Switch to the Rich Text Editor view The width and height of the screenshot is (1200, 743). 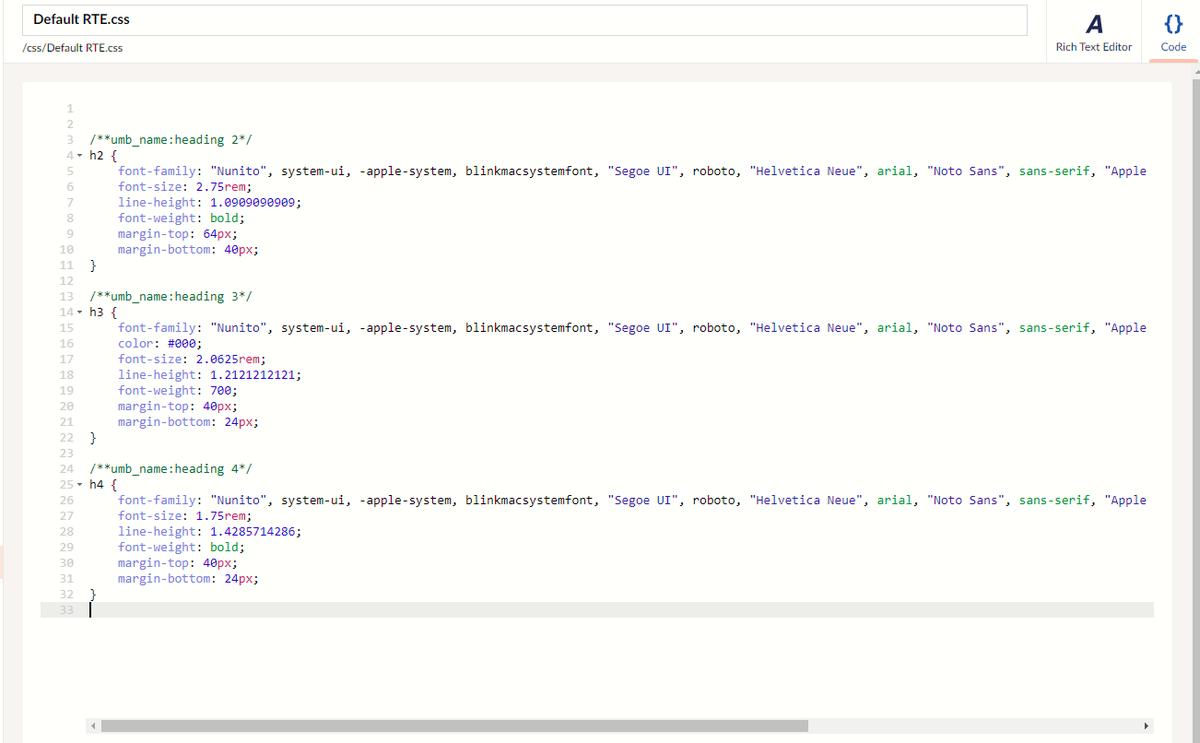tap(1093, 31)
